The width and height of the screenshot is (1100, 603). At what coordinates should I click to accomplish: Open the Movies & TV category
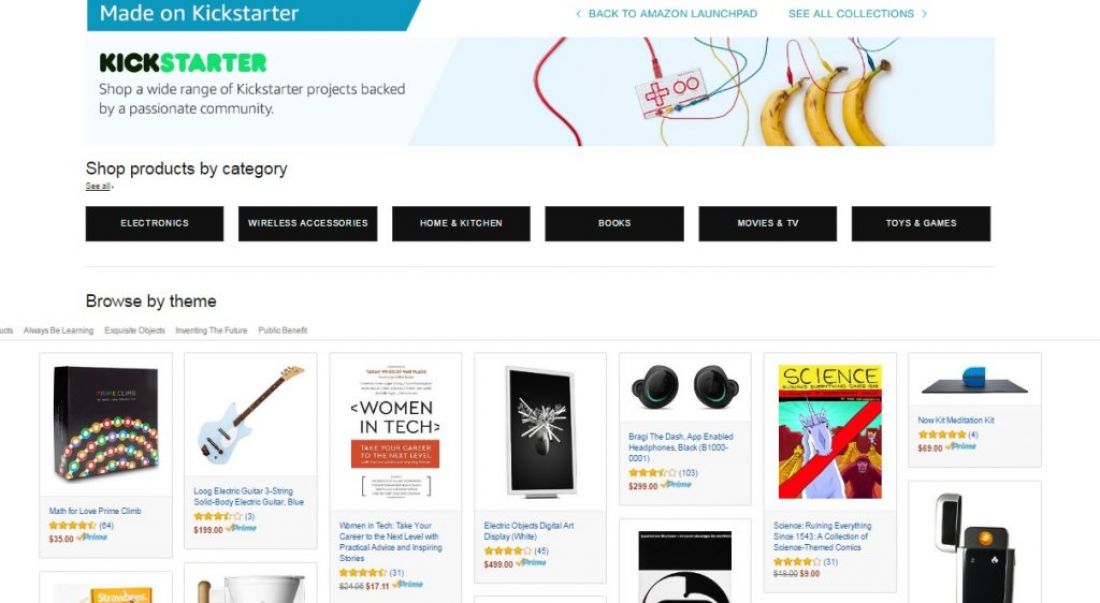pos(767,224)
